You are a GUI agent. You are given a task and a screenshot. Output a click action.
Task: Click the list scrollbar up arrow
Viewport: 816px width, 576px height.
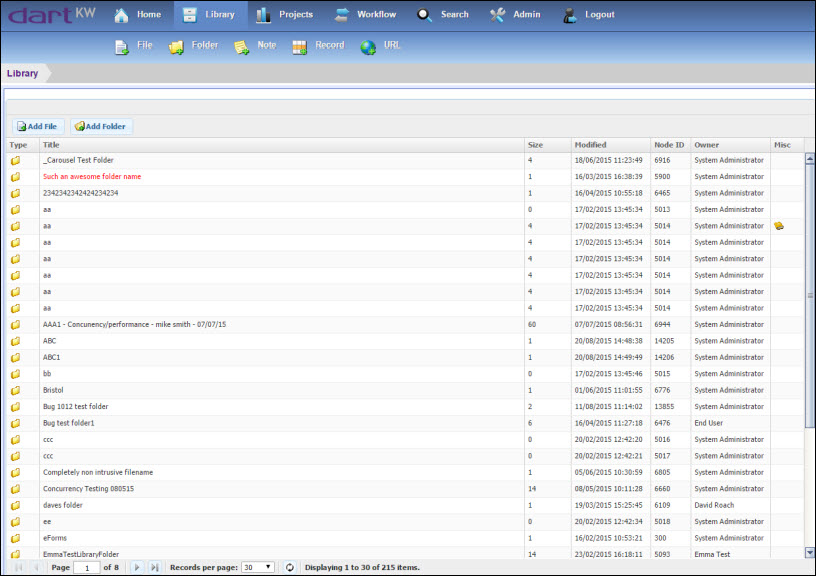point(810,159)
